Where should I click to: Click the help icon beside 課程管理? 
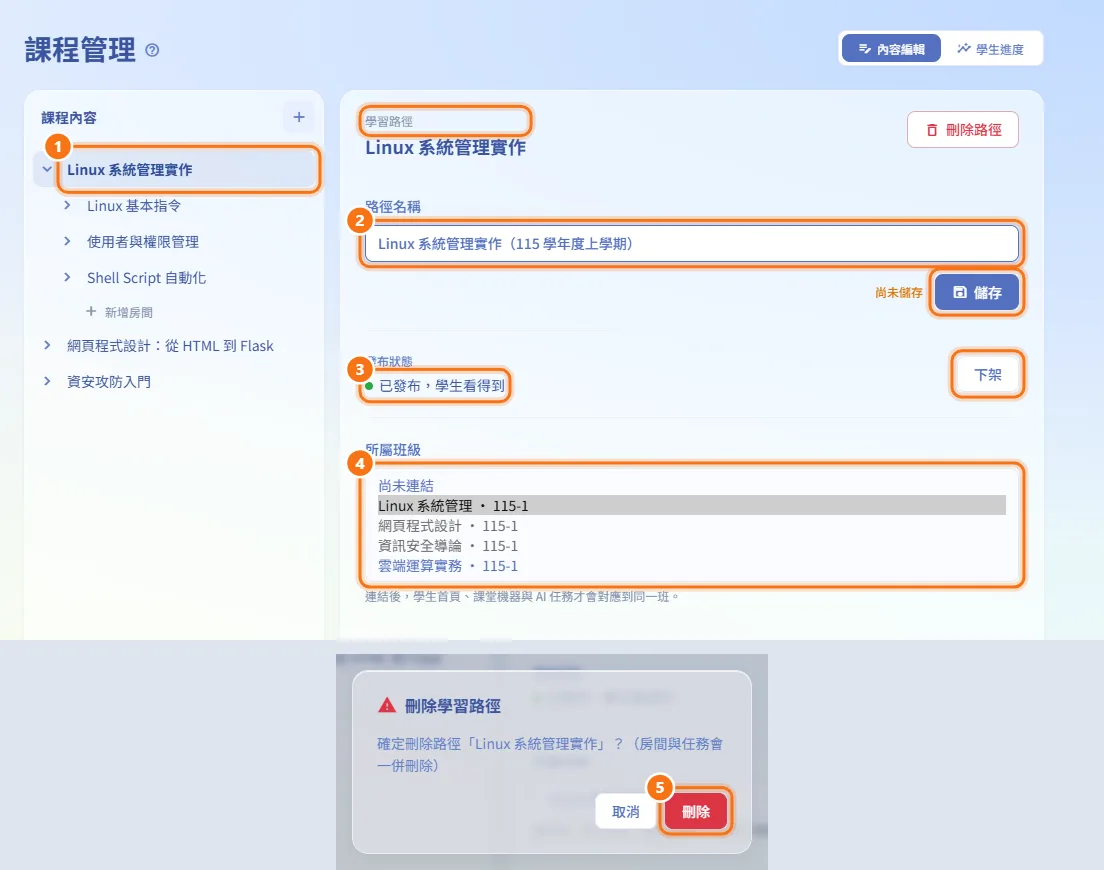[x=152, y=50]
